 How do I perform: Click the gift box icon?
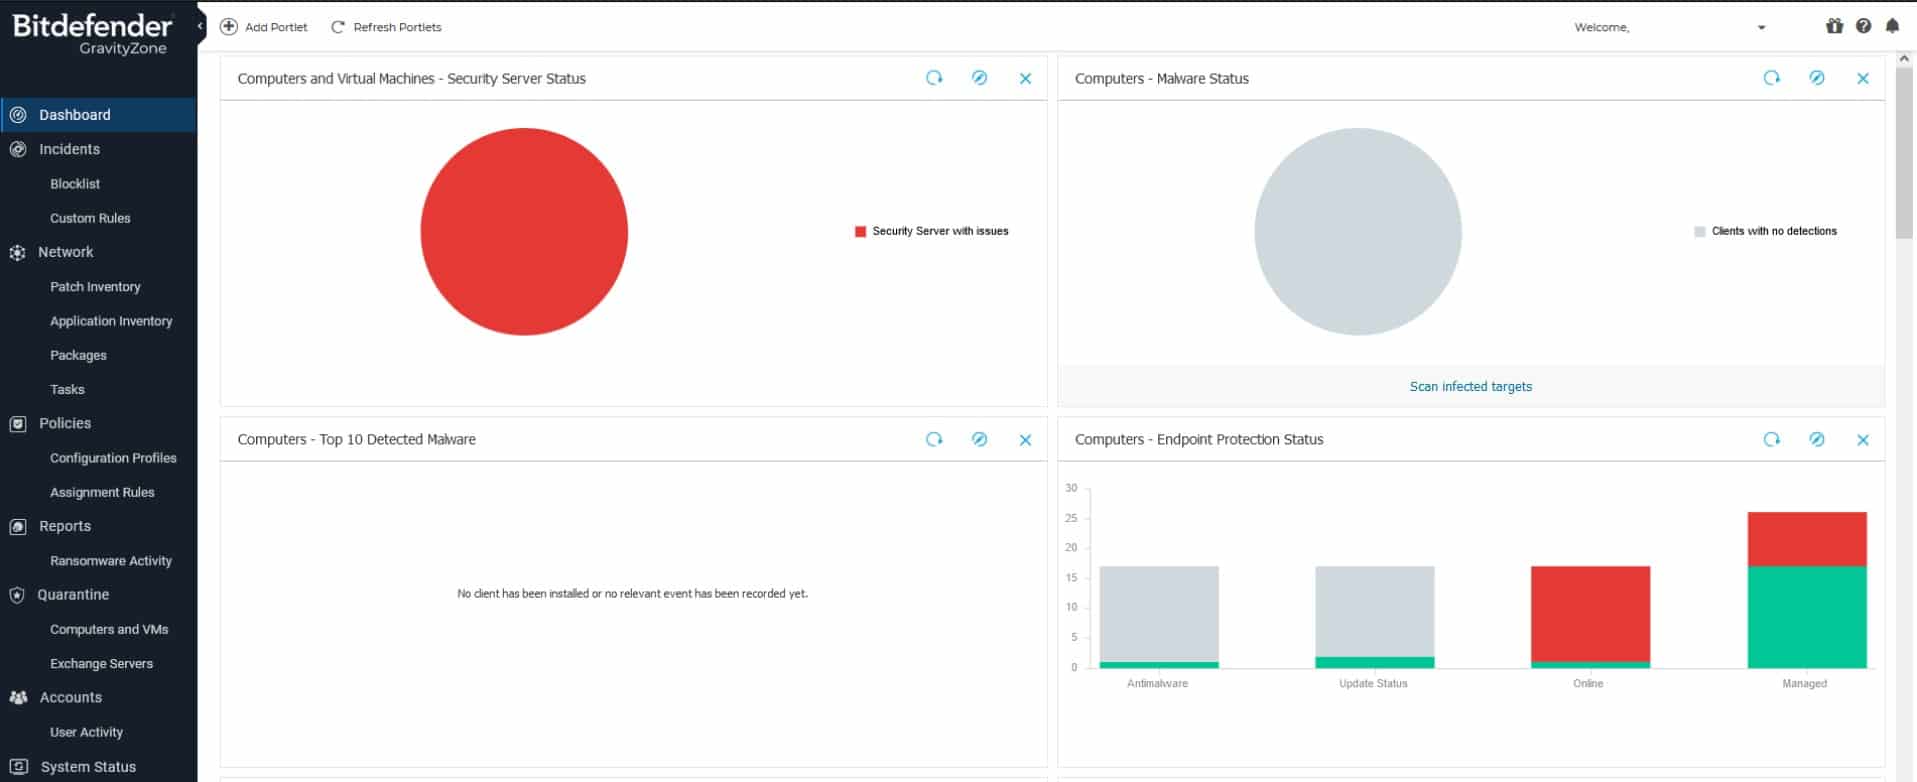click(x=1834, y=27)
